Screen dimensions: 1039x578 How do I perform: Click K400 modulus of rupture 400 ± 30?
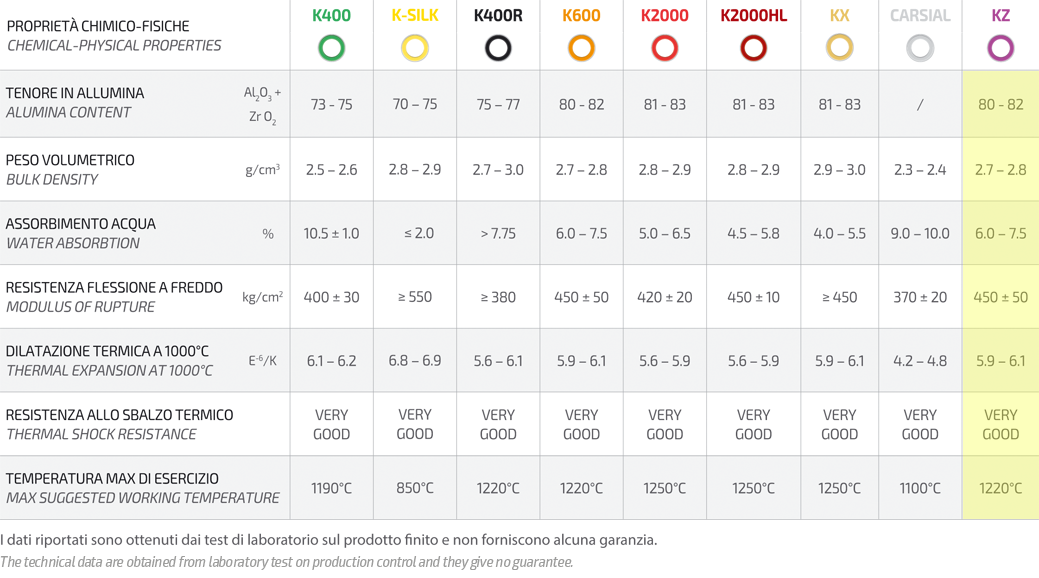331,298
